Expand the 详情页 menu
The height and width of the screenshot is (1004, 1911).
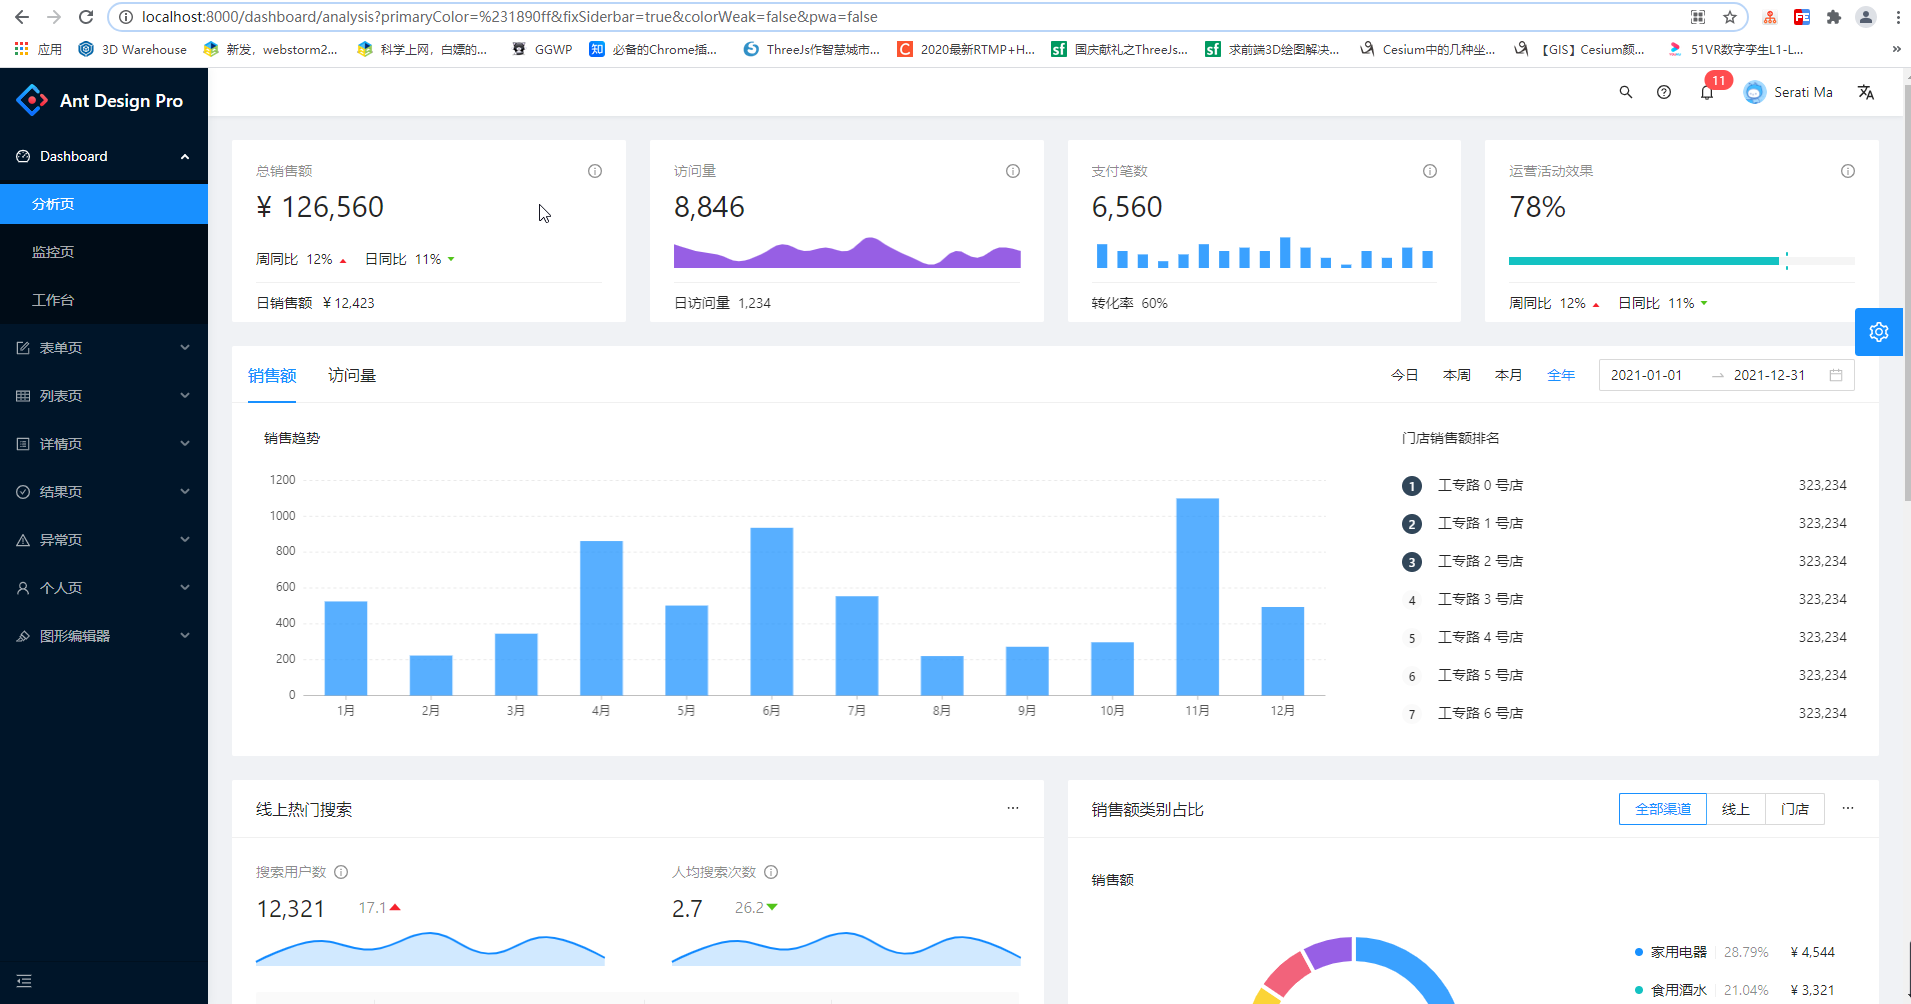104,444
